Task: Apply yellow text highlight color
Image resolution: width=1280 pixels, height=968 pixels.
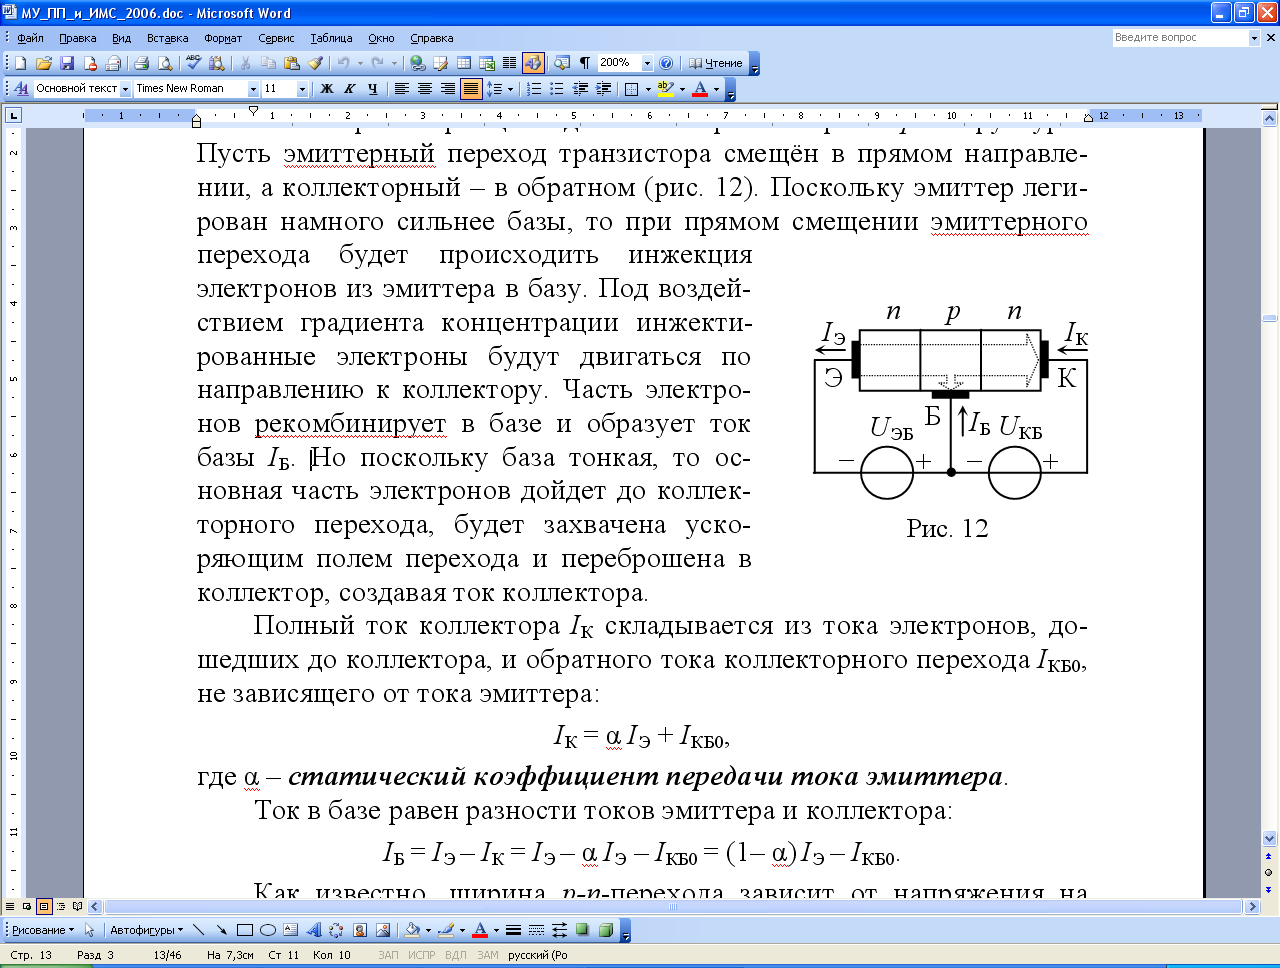Action: click(x=666, y=89)
